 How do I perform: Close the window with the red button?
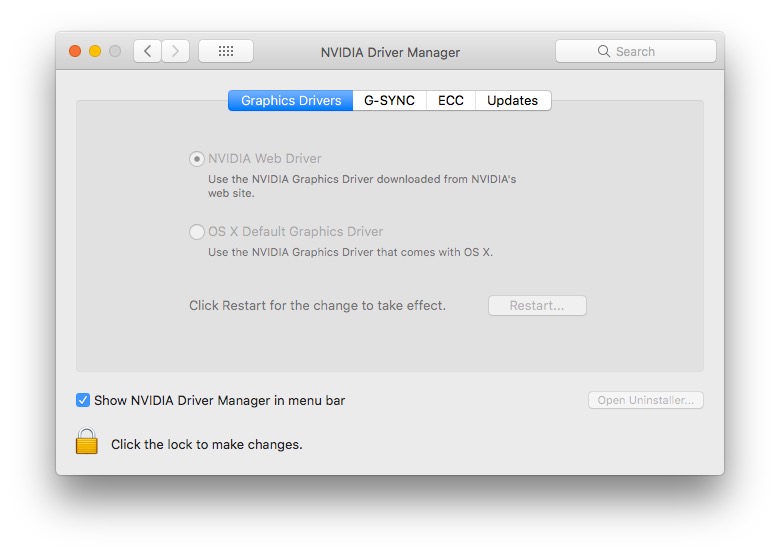[x=75, y=51]
